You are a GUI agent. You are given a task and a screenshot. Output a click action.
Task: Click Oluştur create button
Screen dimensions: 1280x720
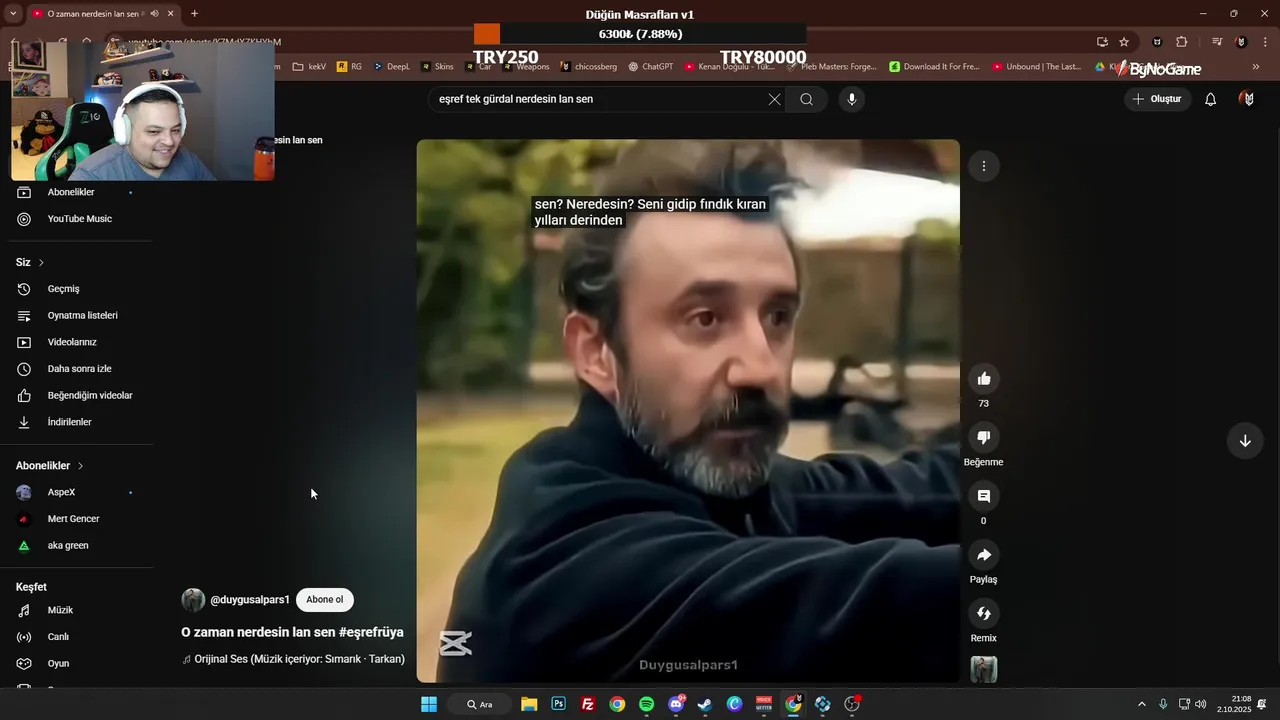click(x=1157, y=99)
